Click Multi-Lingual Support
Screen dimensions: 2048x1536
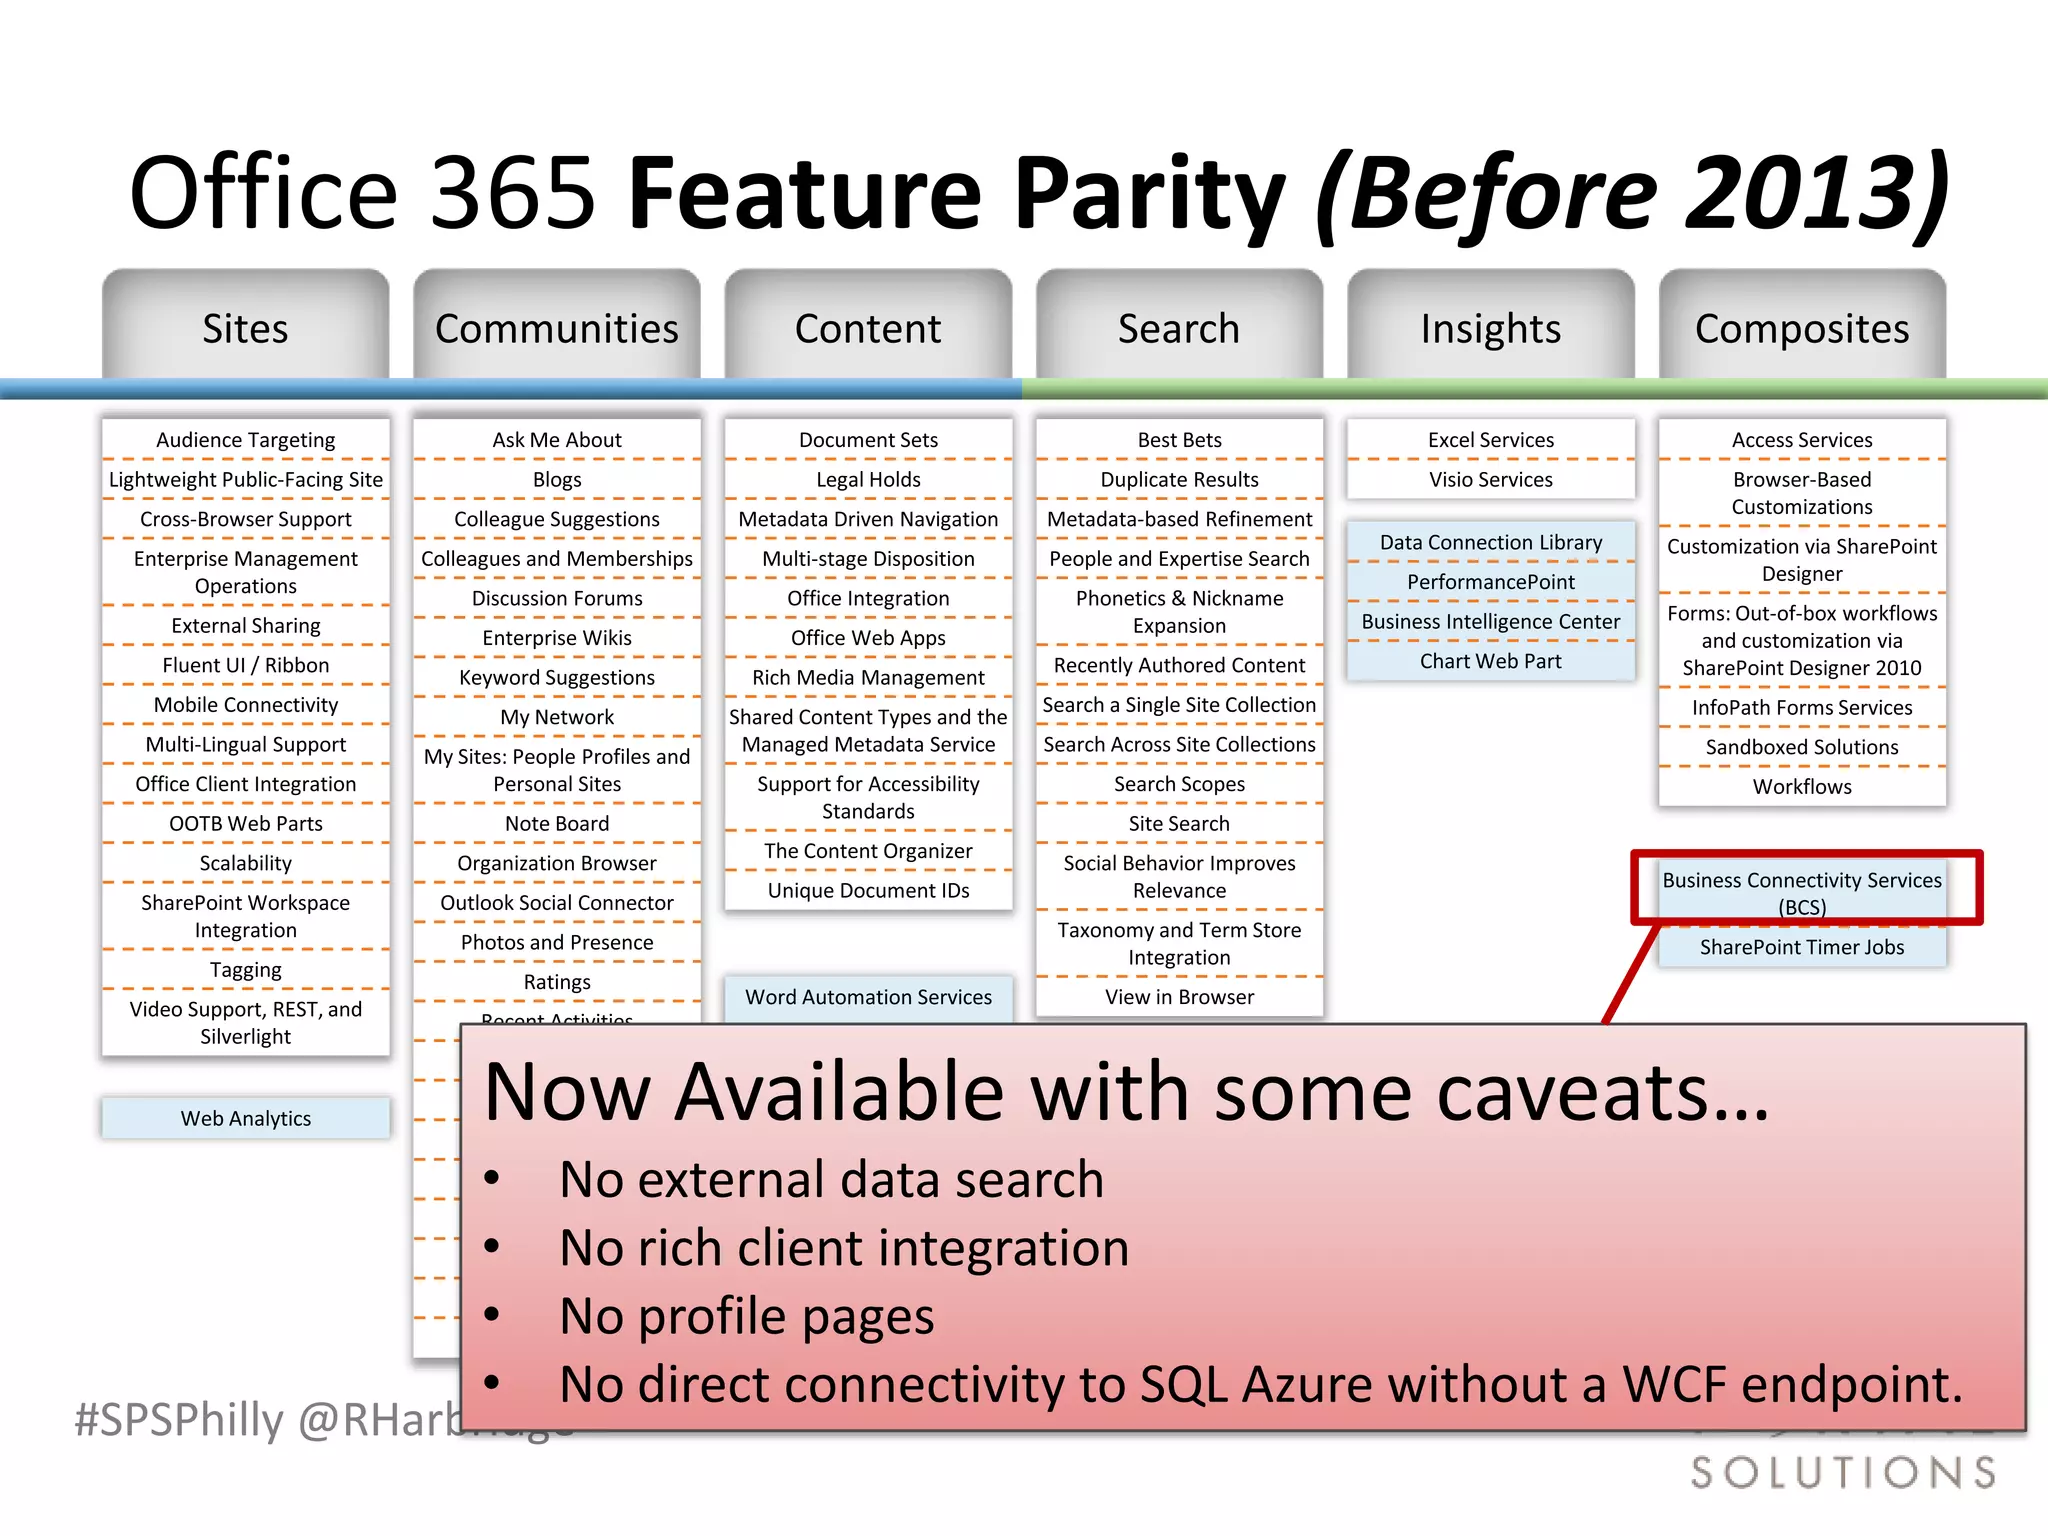[x=245, y=745]
